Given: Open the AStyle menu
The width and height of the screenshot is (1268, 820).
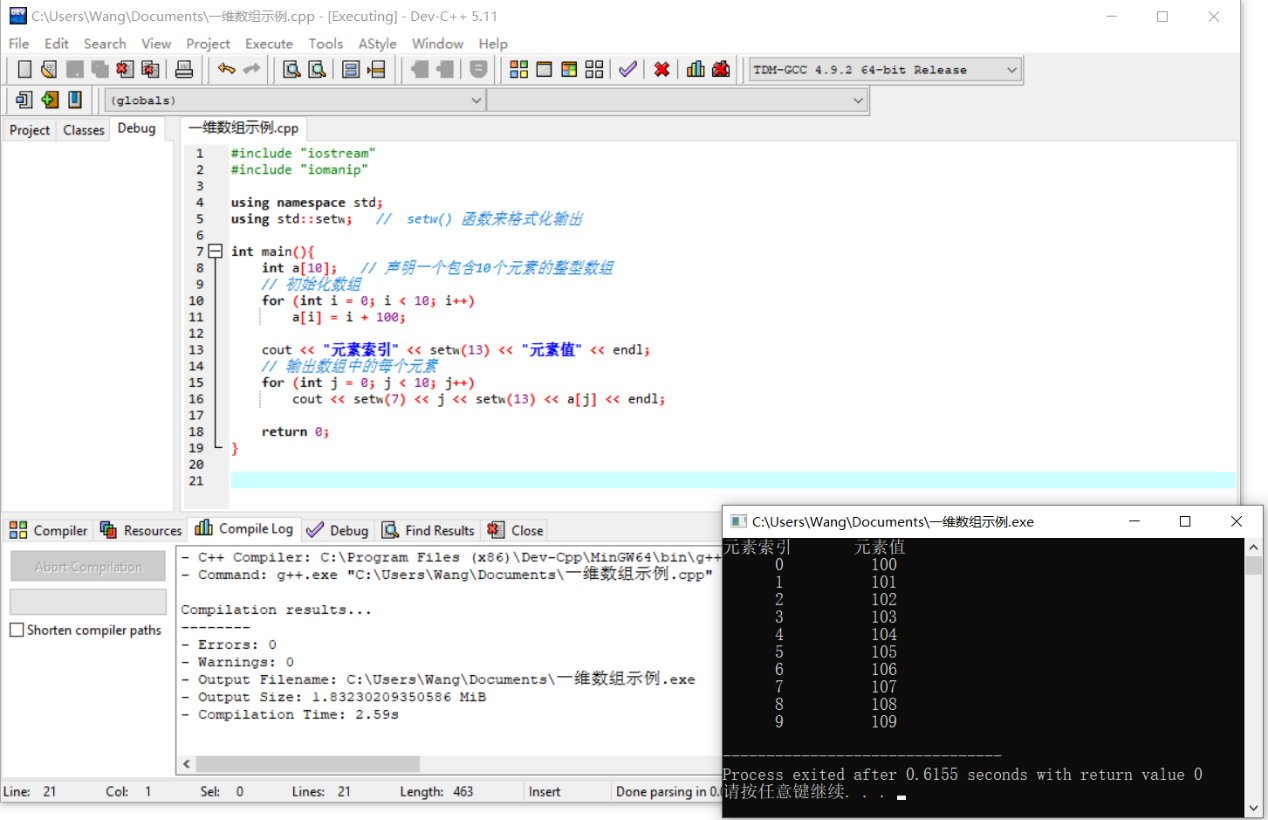Looking at the screenshot, I should click(378, 44).
